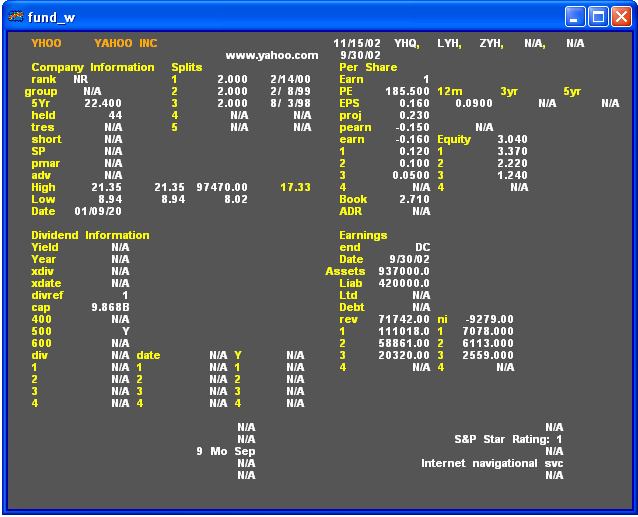Select the cap value 9.868B
This screenshot has height=517, width=638.
[x=110, y=308]
